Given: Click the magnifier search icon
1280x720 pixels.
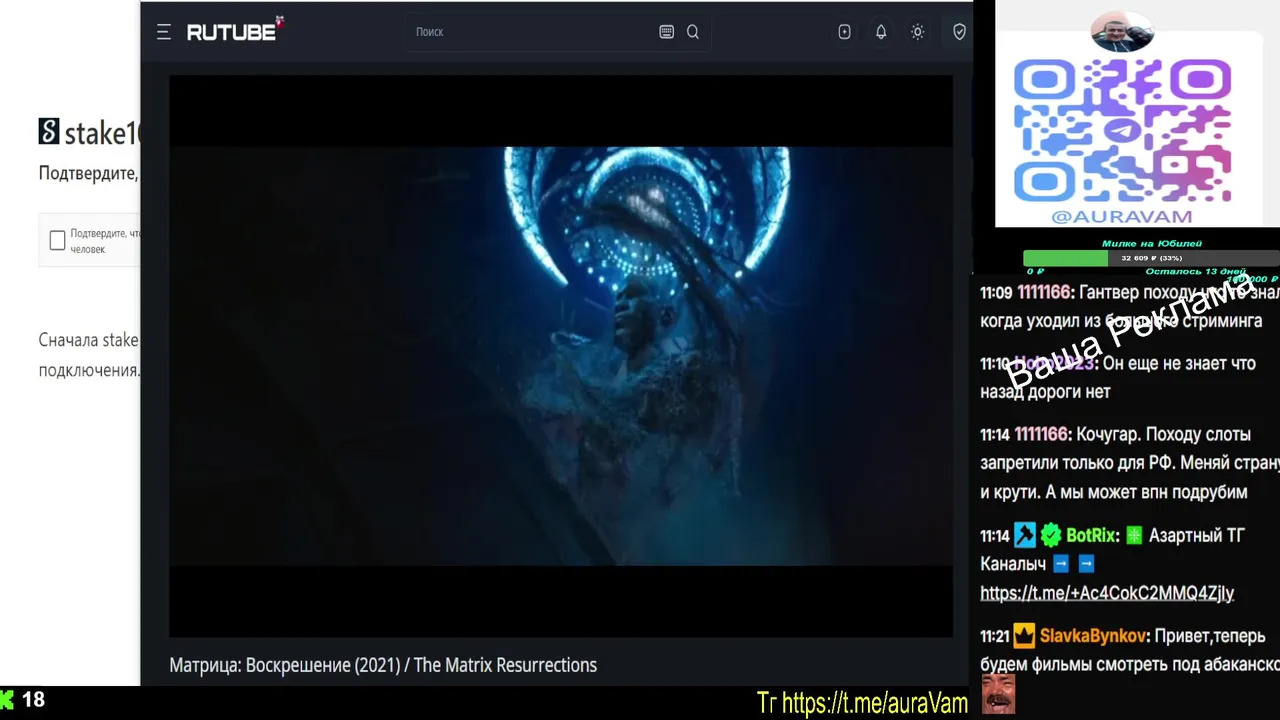Looking at the screenshot, I should tap(693, 32).
